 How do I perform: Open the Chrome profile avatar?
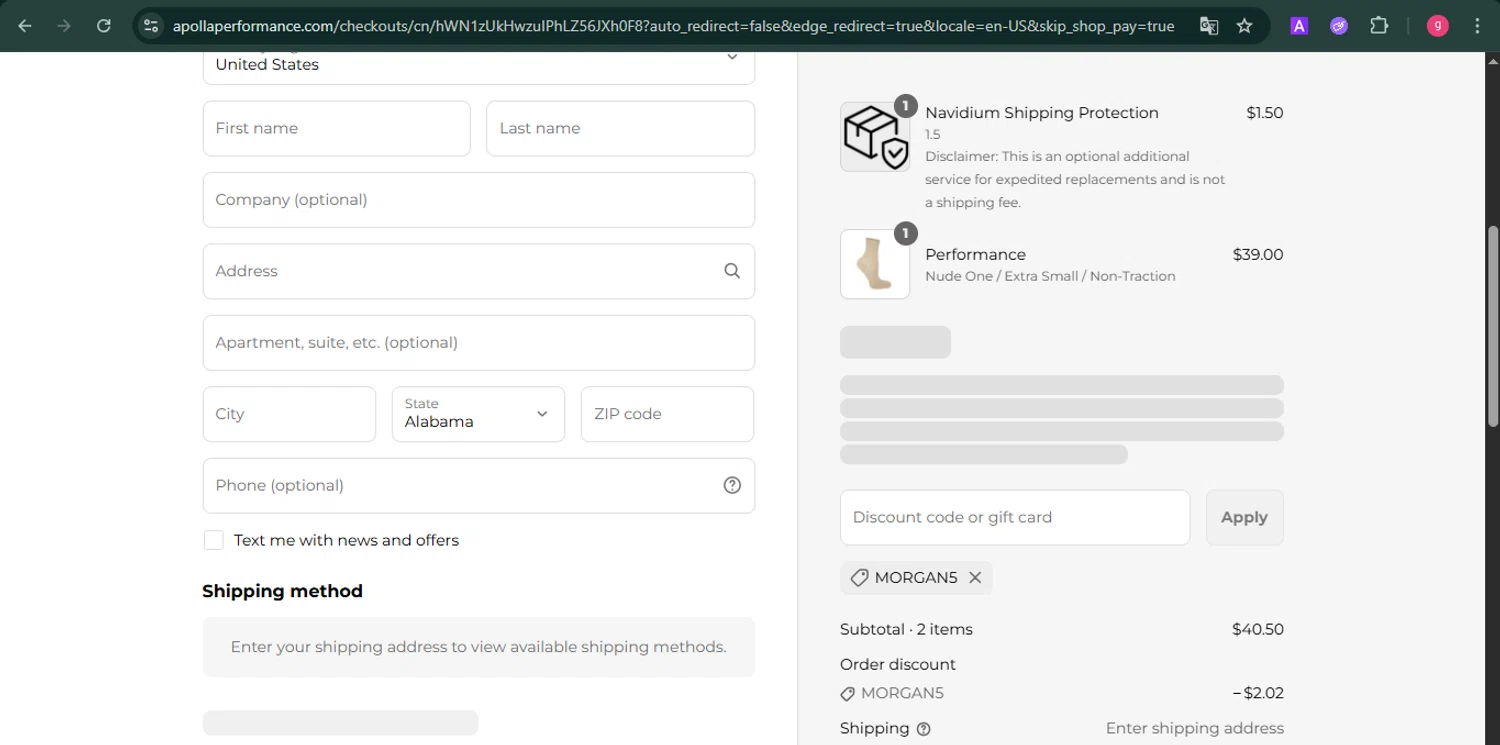click(x=1438, y=26)
